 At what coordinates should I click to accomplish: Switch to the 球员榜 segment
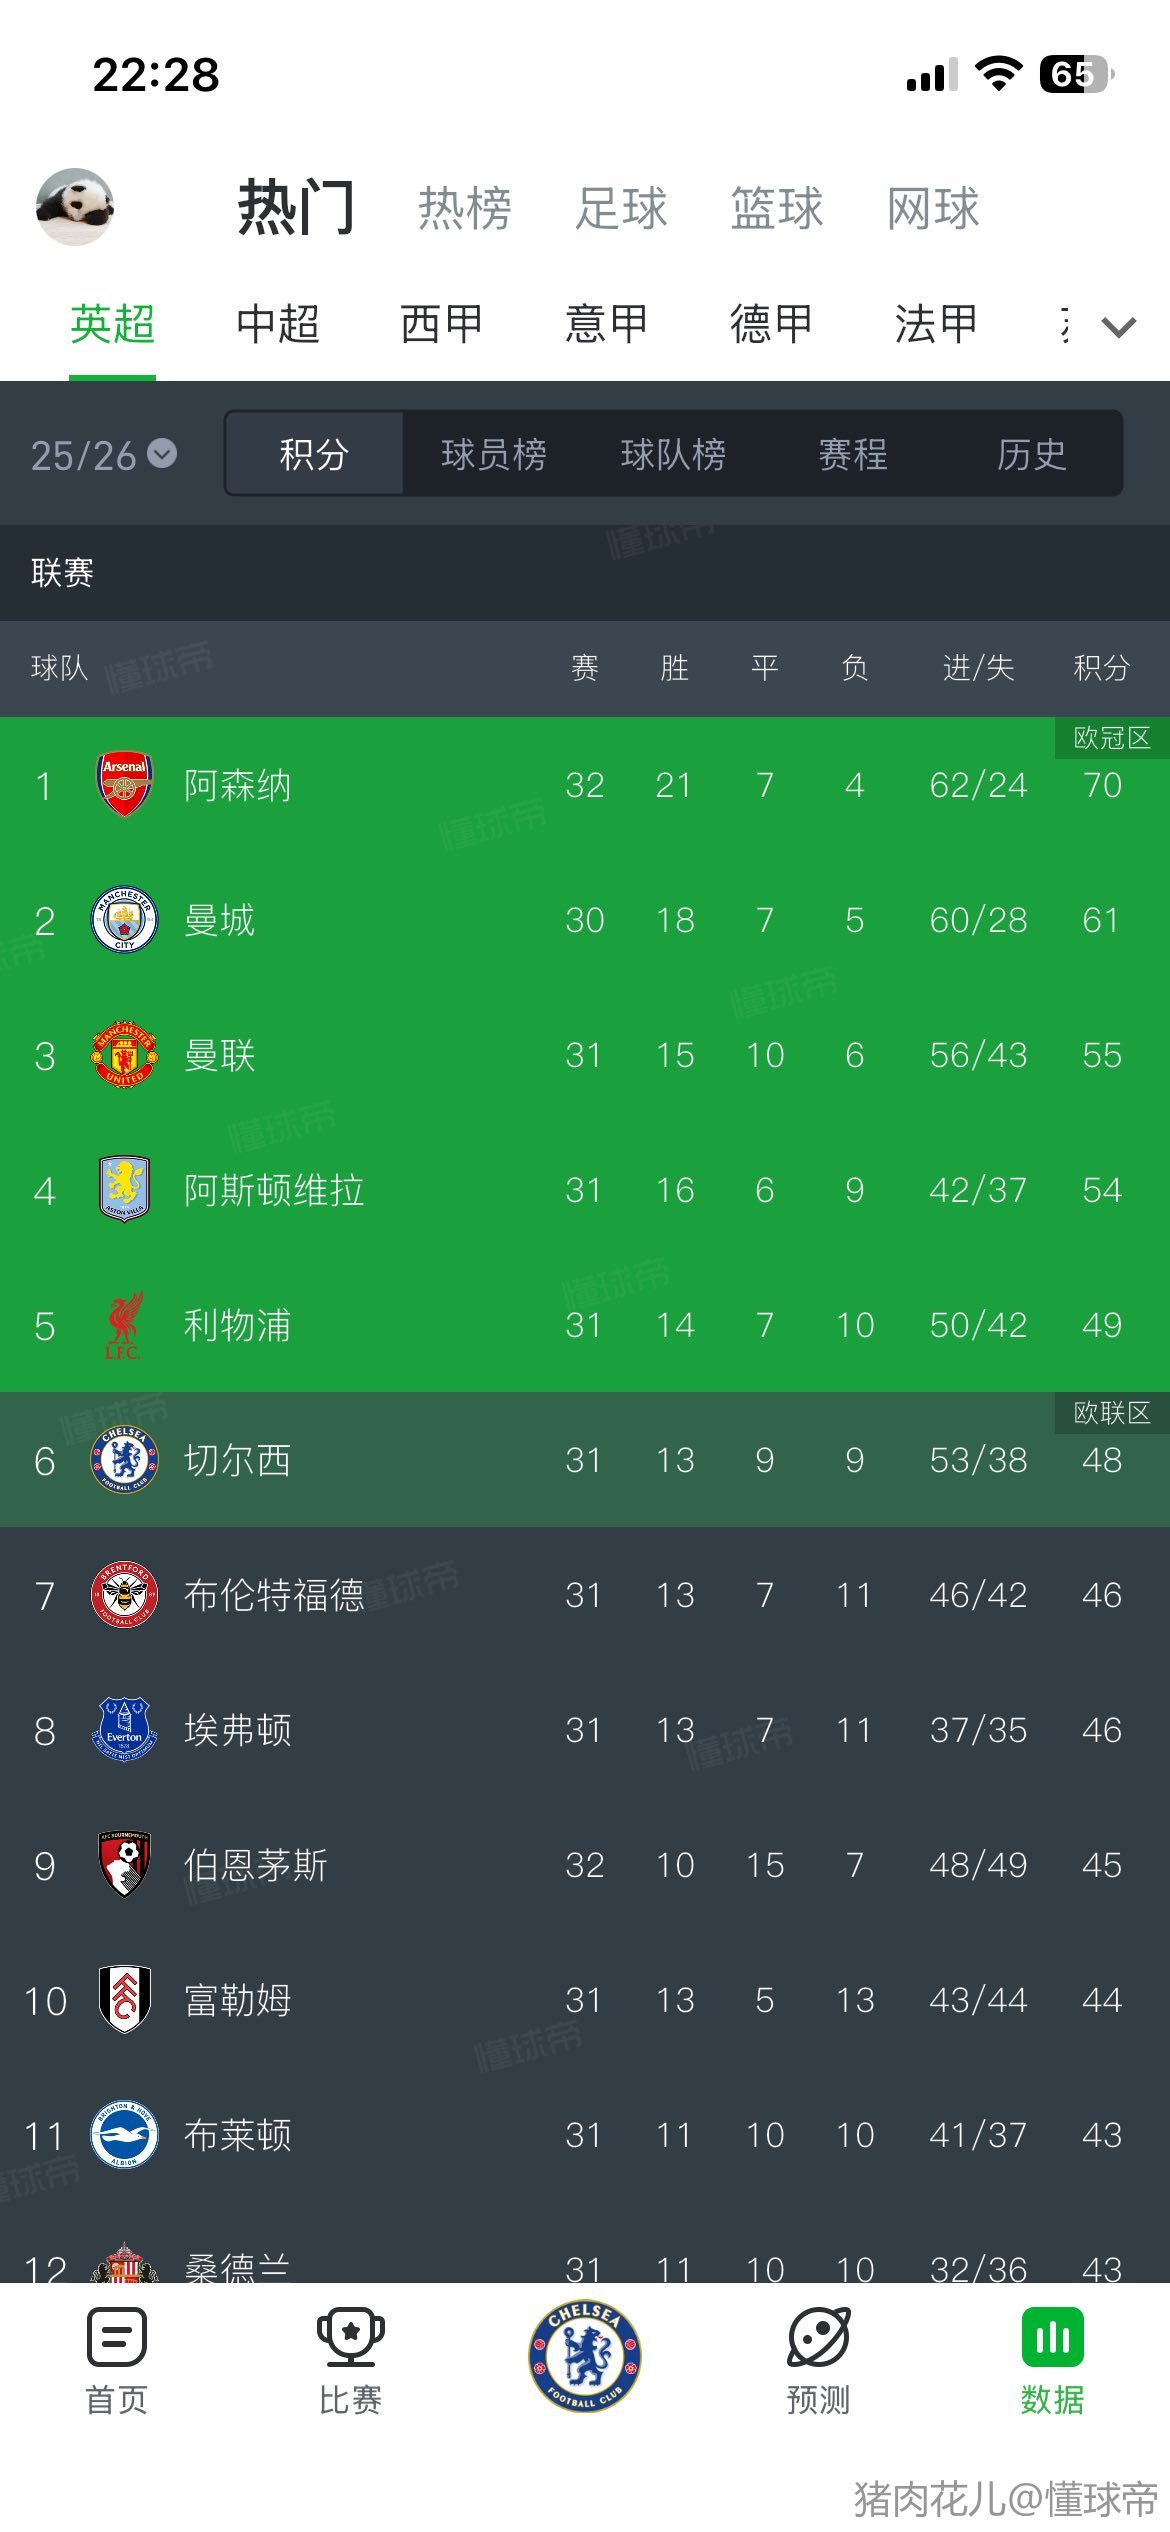[494, 455]
